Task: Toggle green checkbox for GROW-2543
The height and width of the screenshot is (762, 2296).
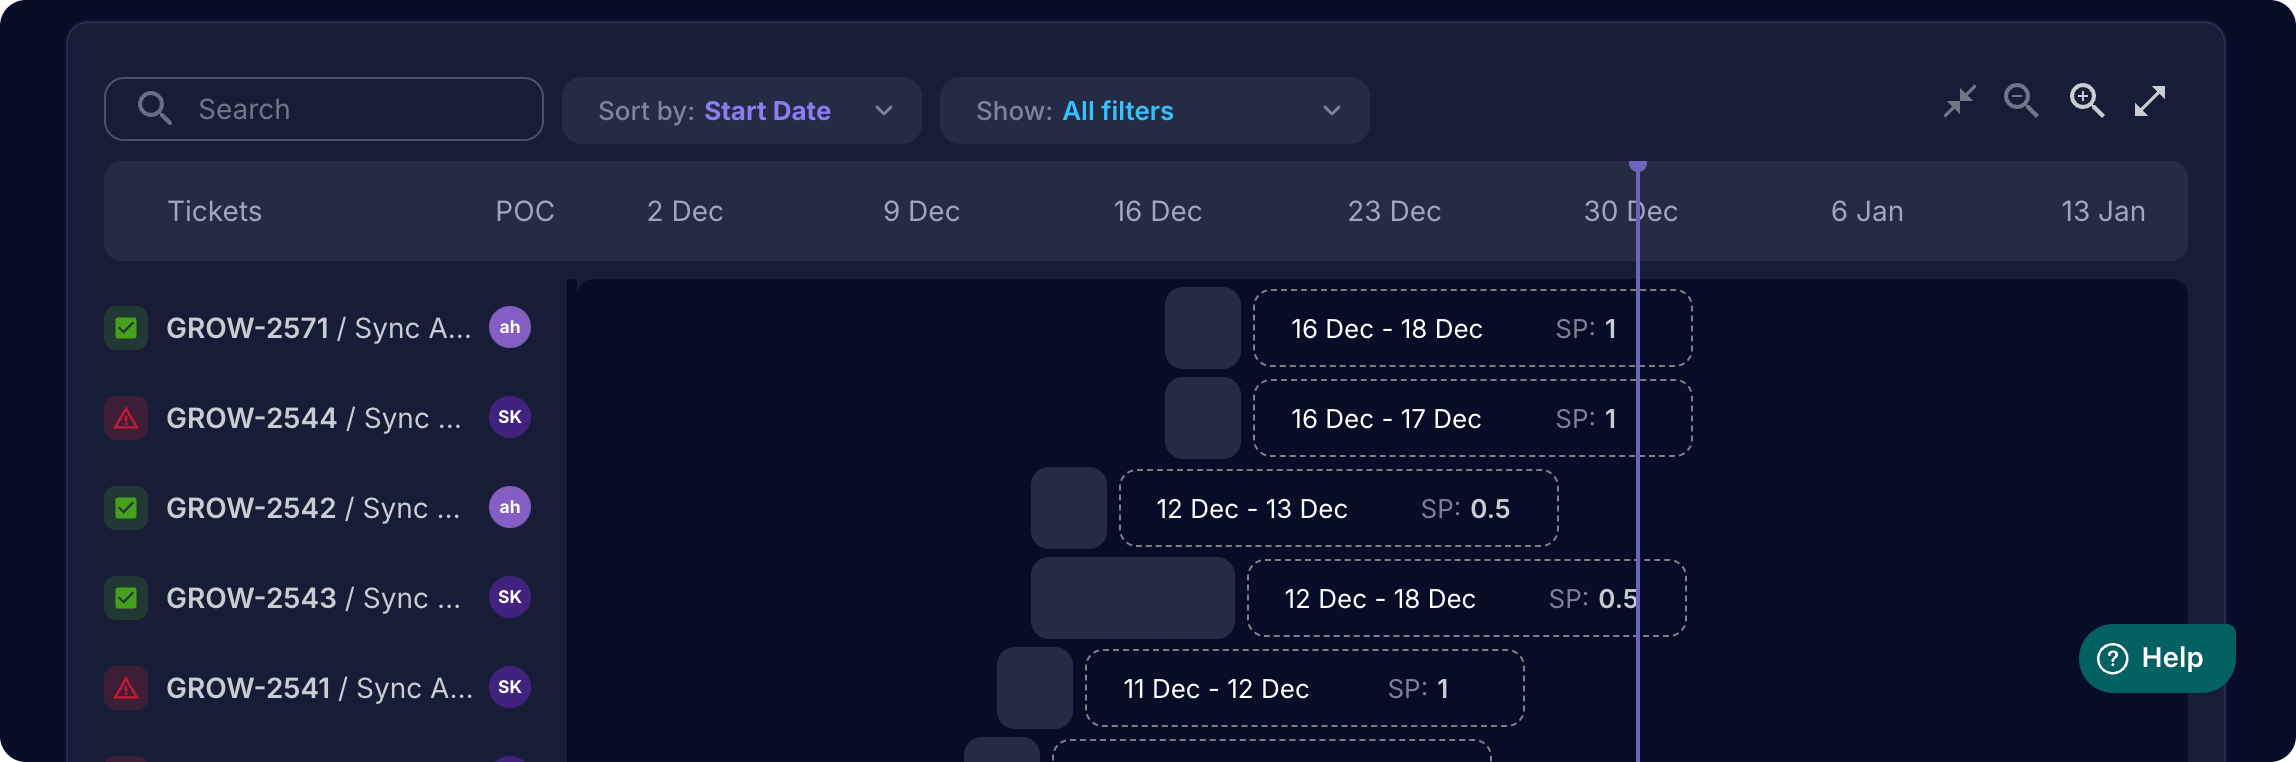Action: click(126, 598)
